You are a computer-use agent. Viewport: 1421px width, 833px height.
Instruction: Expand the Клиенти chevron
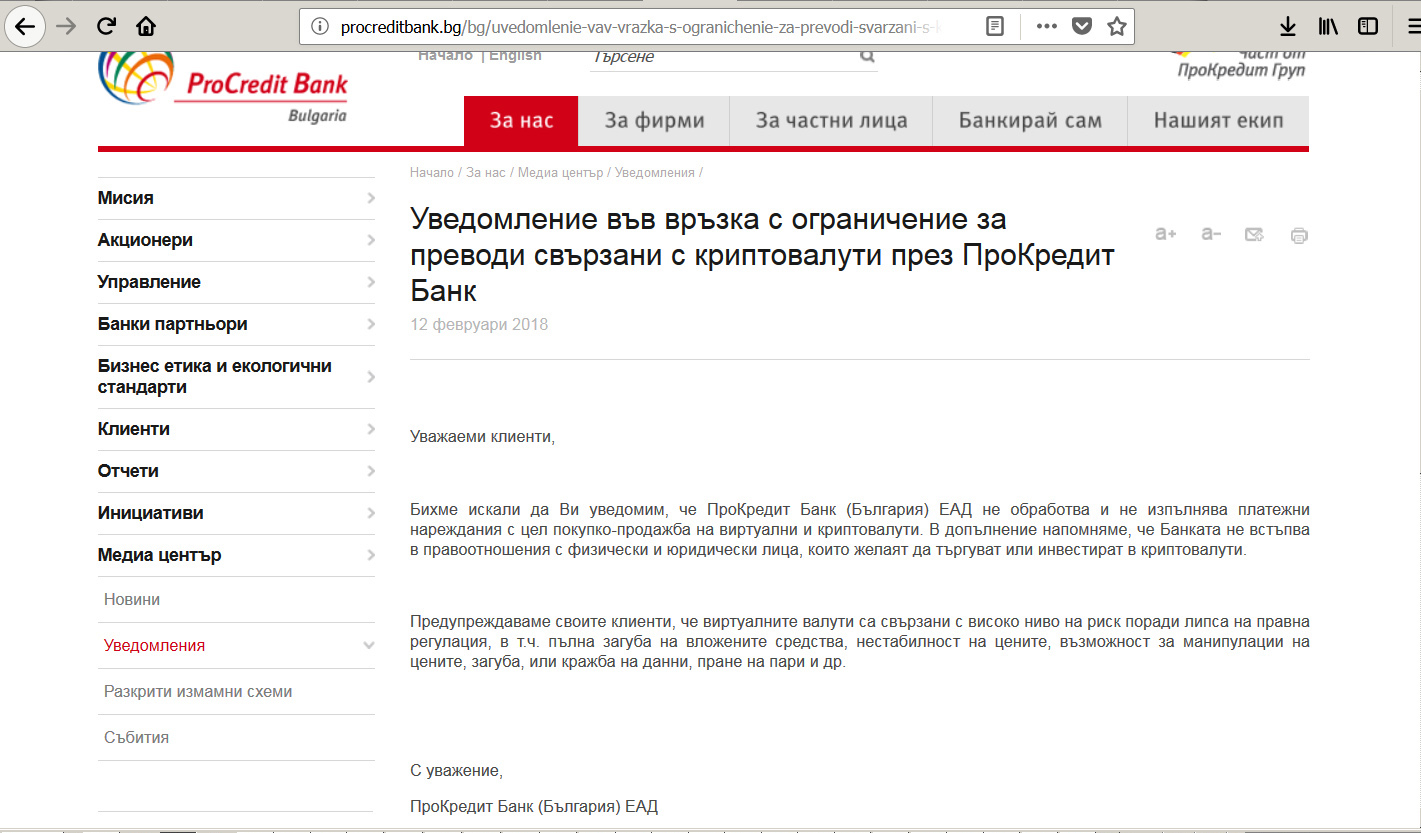(371, 429)
